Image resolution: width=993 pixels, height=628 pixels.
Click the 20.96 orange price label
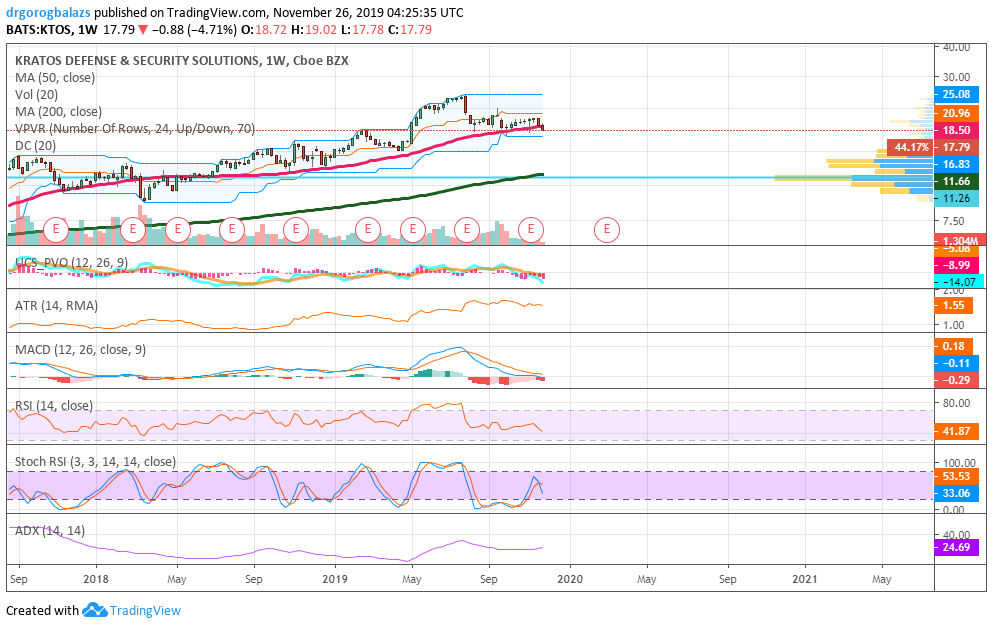coord(956,113)
